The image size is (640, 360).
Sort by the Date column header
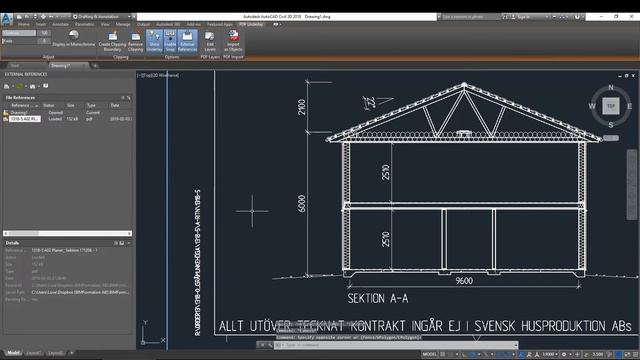pyautogui.click(x=115, y=105)
